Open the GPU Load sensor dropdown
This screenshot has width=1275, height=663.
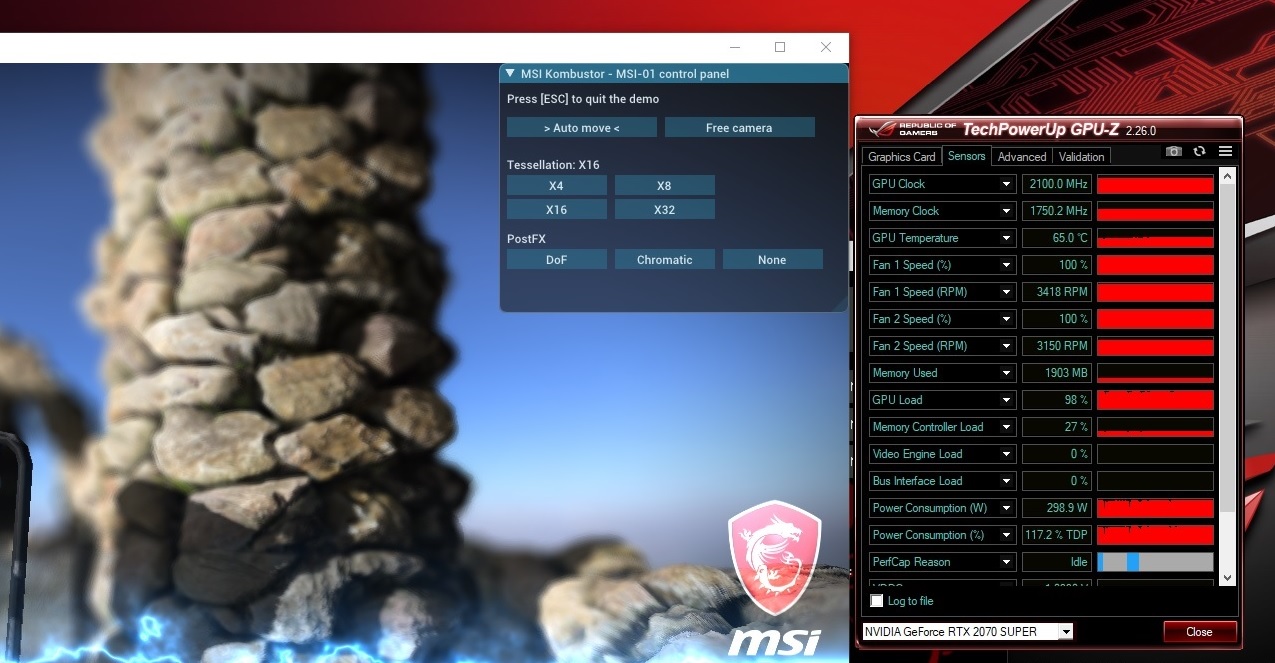[x=1007, y=400]
